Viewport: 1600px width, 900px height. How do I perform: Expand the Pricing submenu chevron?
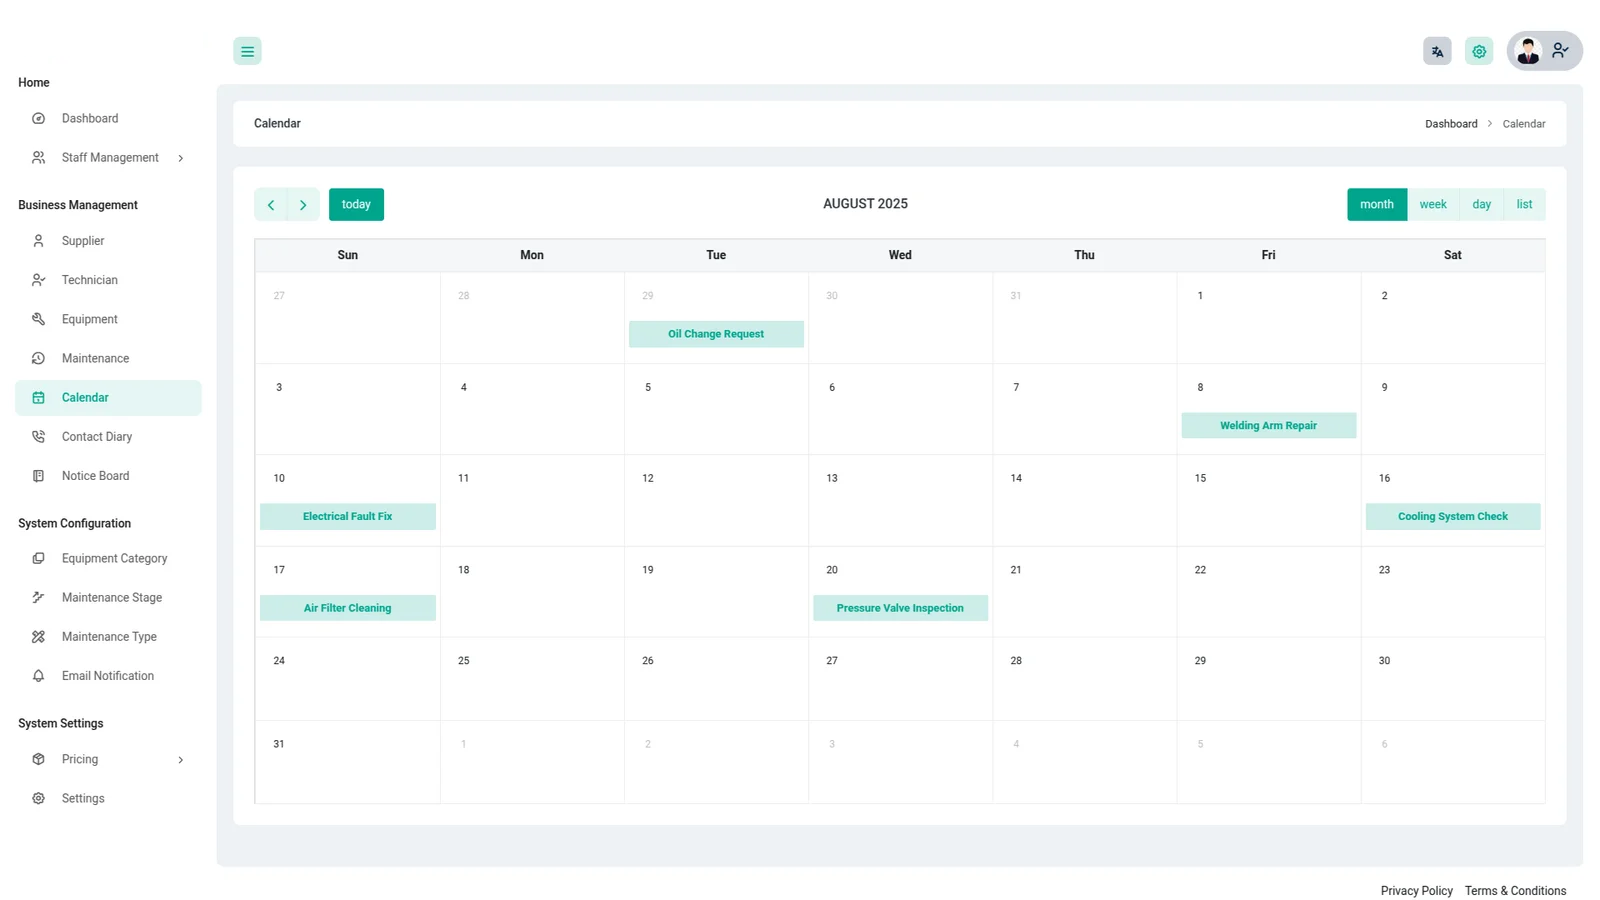click(181, 760)
